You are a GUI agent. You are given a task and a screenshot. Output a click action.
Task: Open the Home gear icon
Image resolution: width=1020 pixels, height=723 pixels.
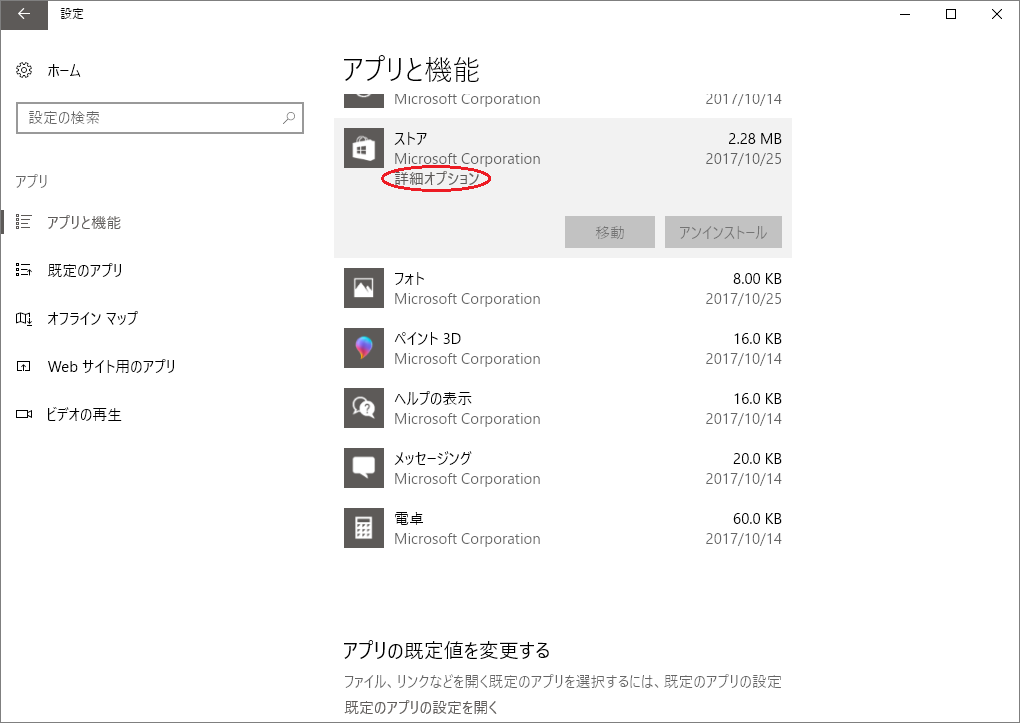coord(24,70)
